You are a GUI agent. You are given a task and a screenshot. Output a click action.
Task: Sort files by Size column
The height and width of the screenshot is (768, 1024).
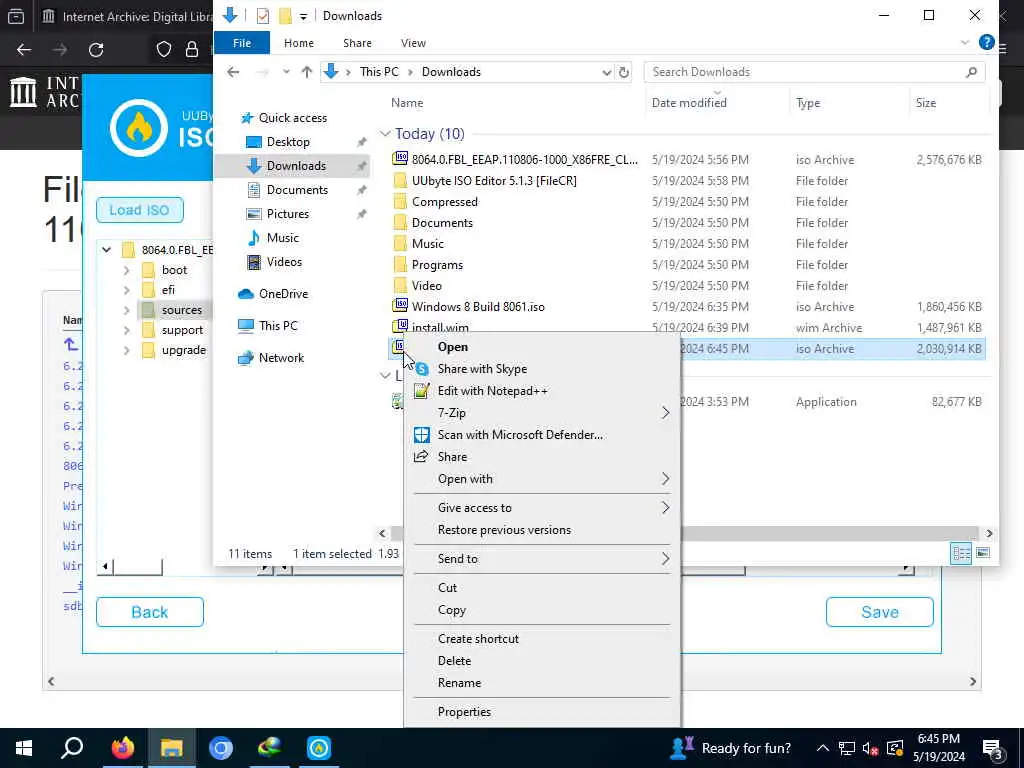click(x=925, y=103)
